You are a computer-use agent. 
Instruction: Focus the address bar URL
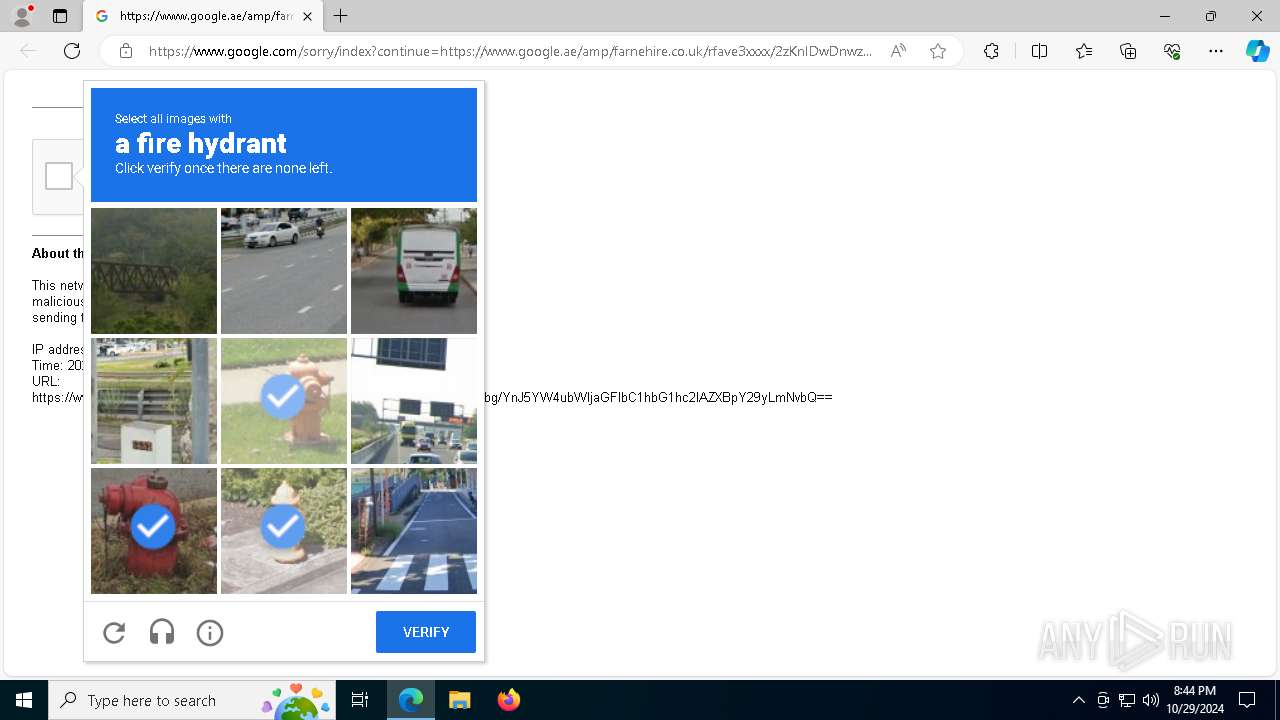click(510, 51)
